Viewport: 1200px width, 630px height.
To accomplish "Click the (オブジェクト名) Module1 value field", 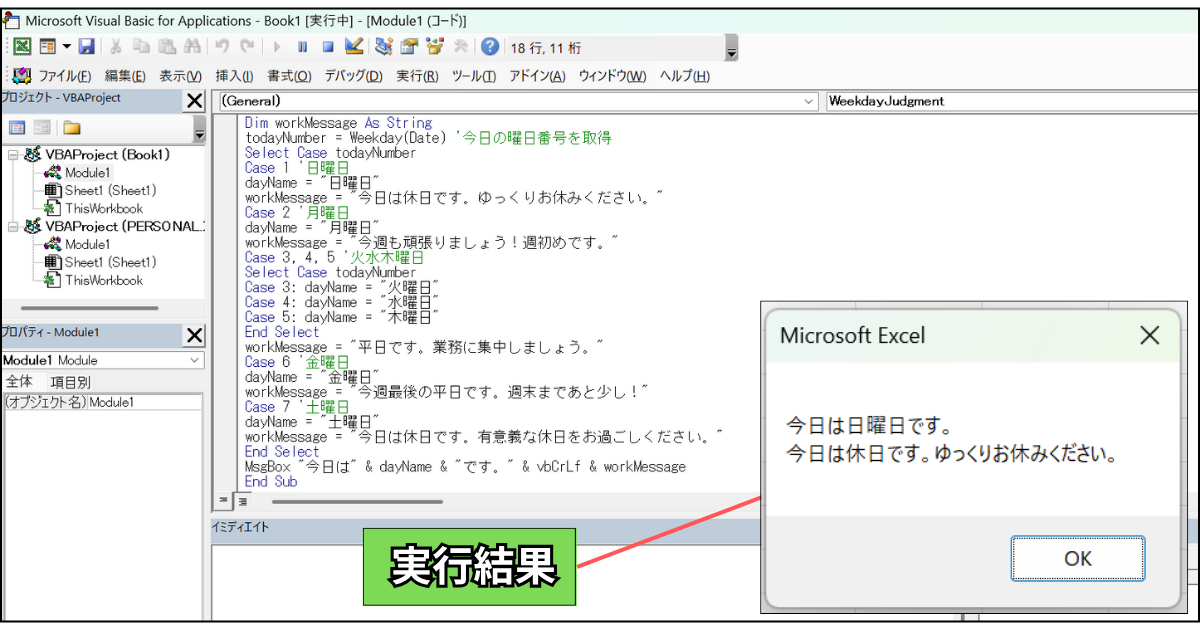I will 144,402.
